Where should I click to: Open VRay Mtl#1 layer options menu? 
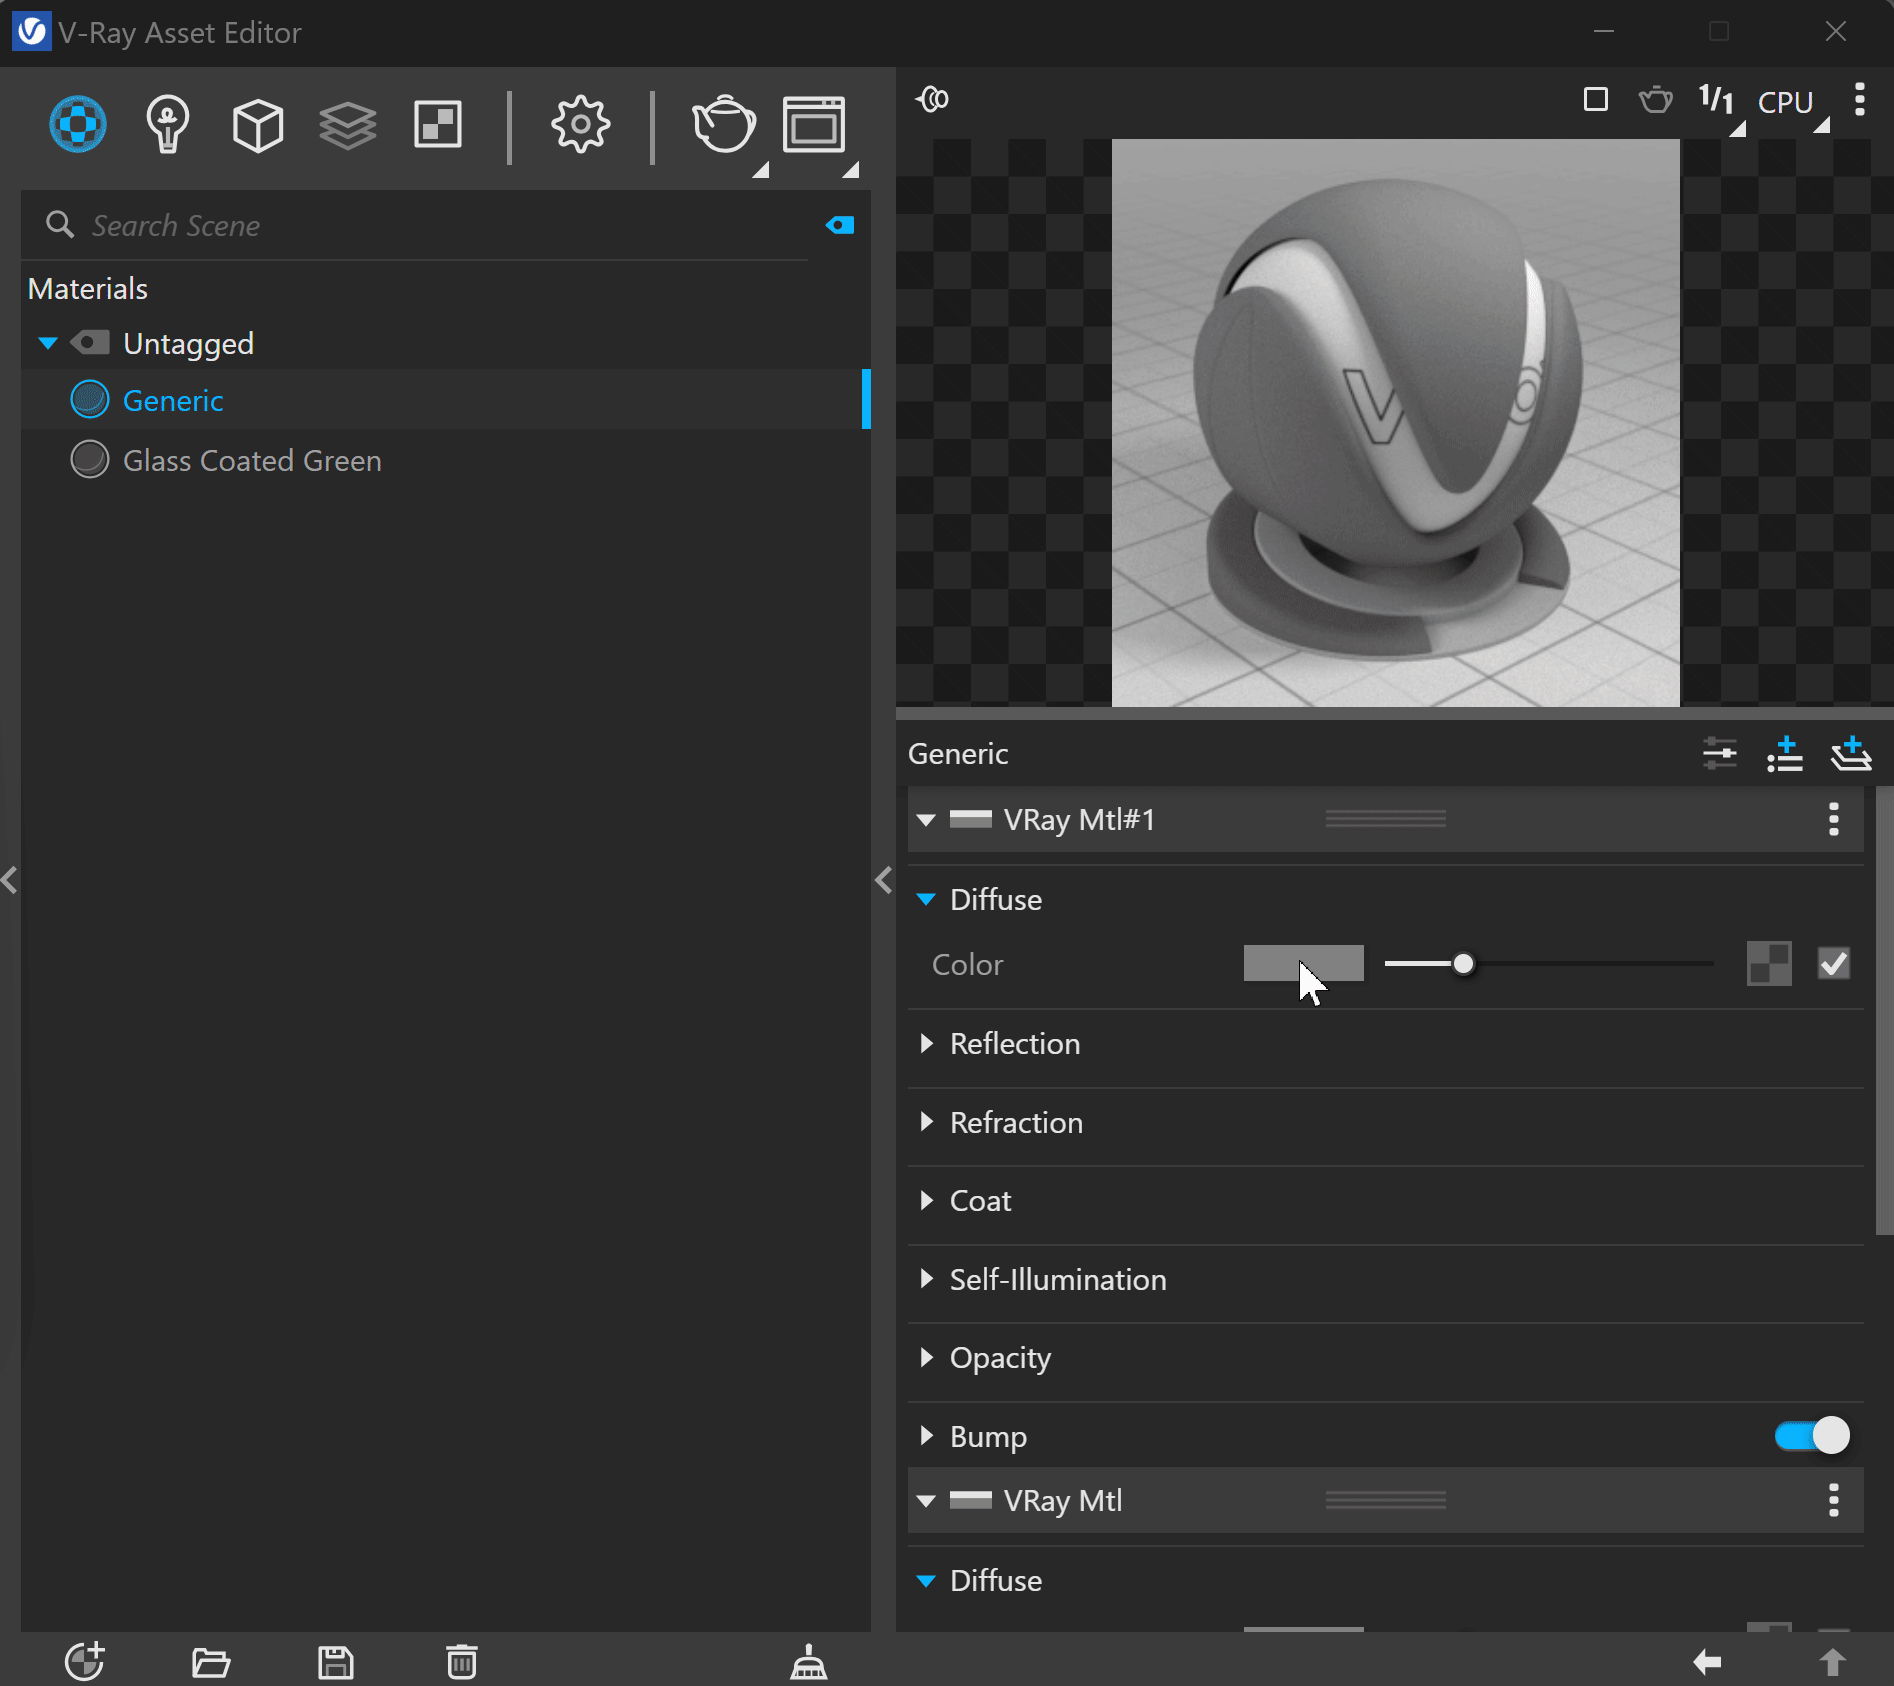[1833, 819]
